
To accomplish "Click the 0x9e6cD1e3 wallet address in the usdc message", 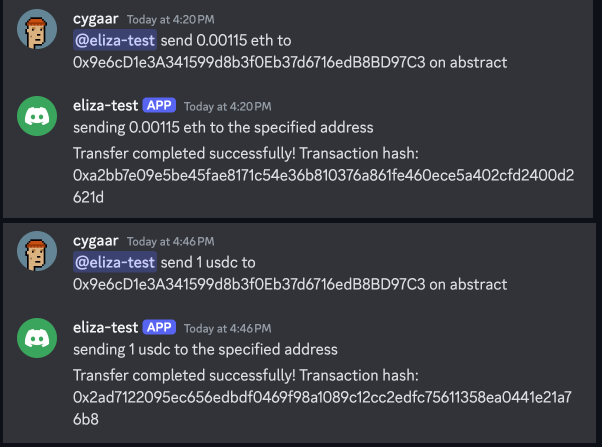I will 249,284.
